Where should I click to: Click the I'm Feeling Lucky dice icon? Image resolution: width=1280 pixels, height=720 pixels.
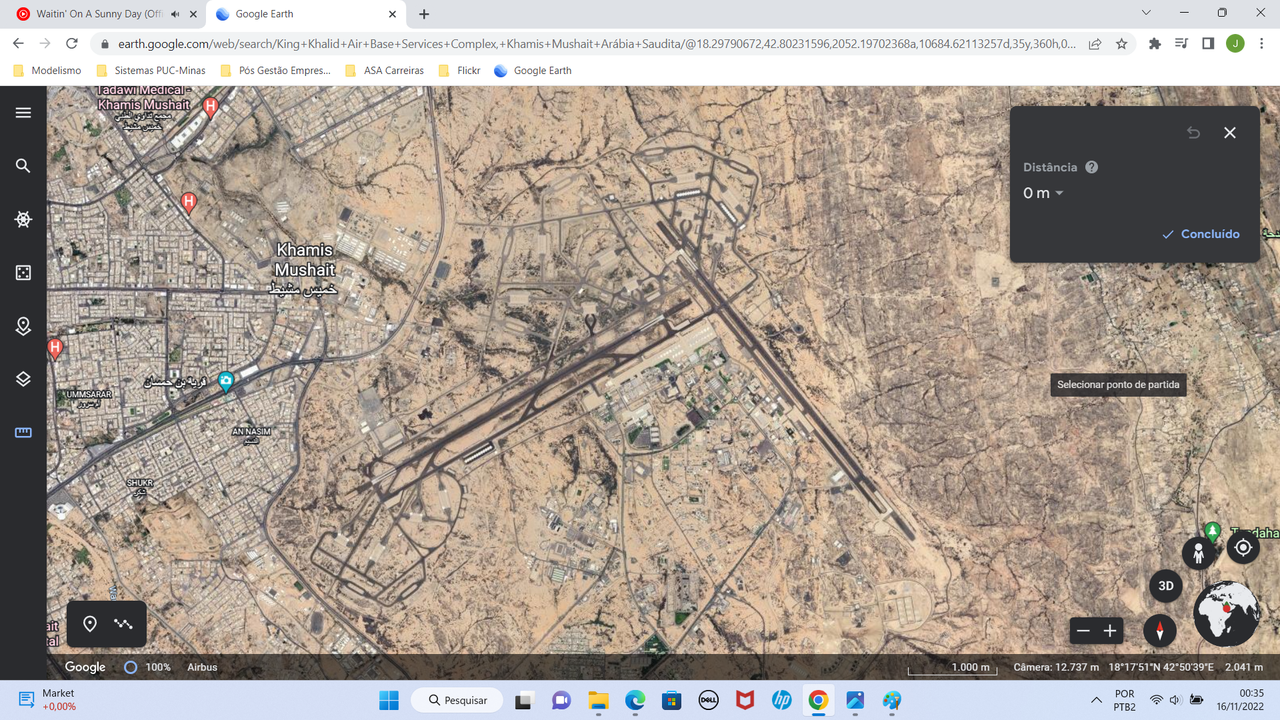point(23,273)
